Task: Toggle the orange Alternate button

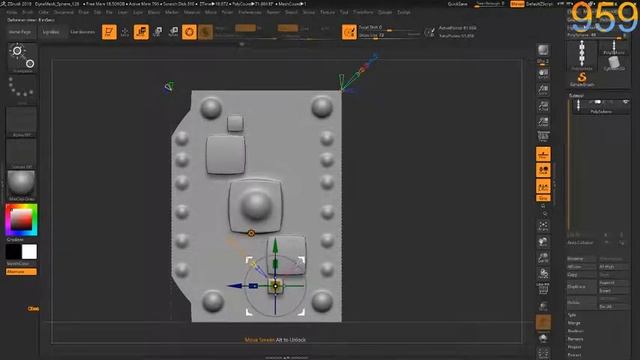Action: tap(21, 272)
